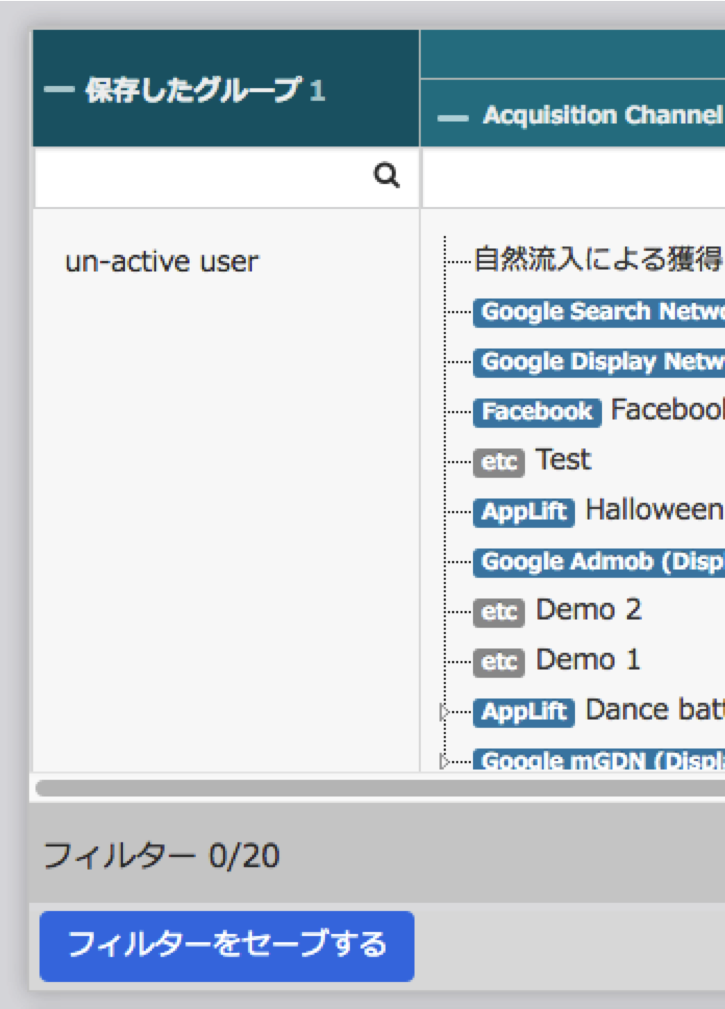Collapse the Acquisition Channel column
Image resolution: width=725 pixels, height=1009 pixels.
click(453, 118)
